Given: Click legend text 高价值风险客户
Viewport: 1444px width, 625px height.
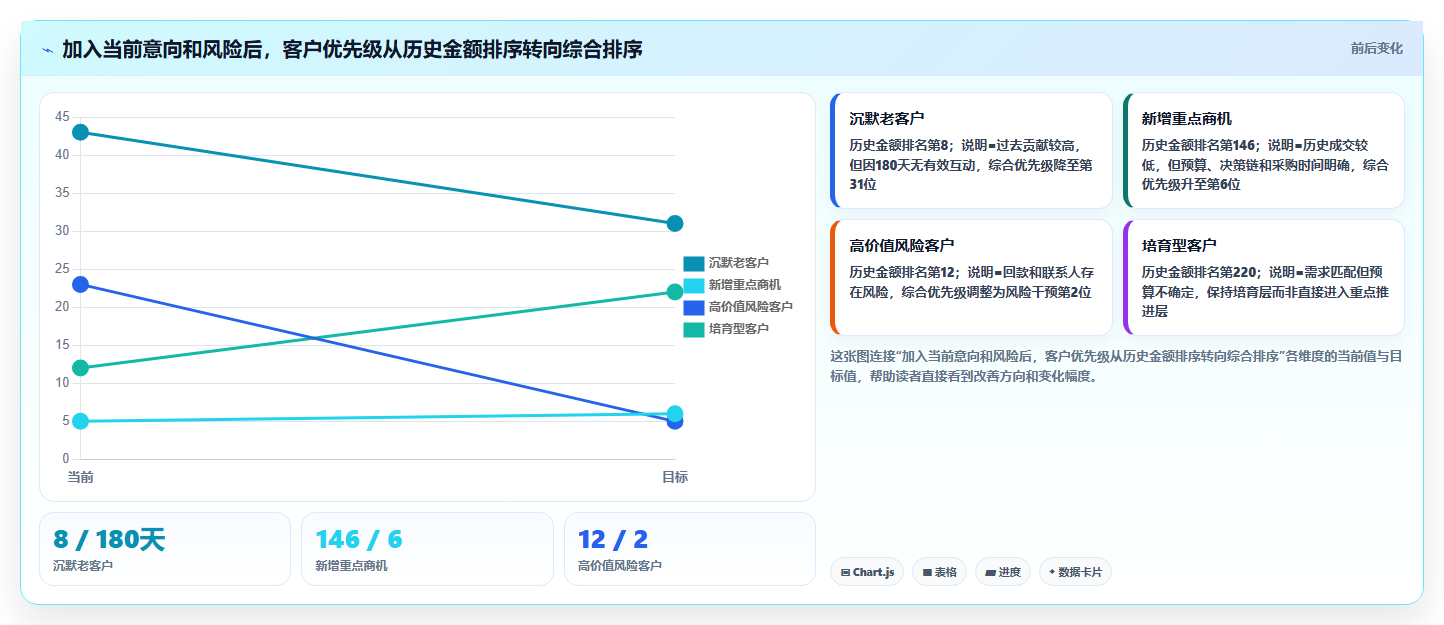Looking at the screenshot, I should (x=751, y=307).
